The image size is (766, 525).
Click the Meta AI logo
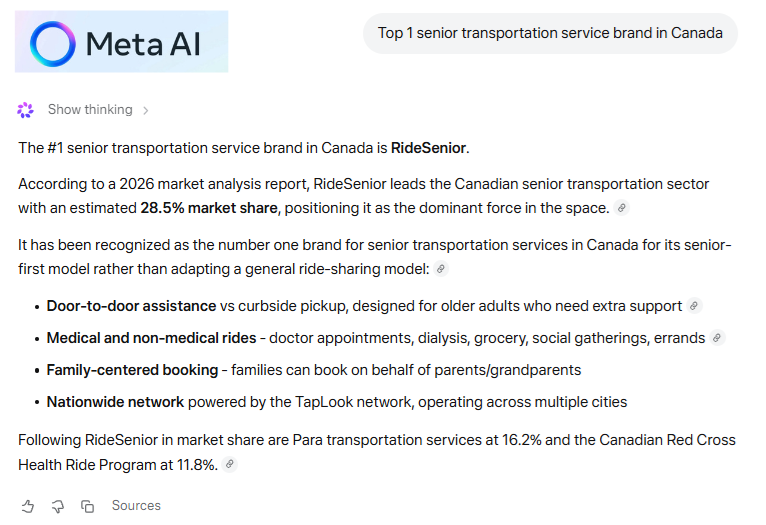pyautogui.click(x=121, y=42)
